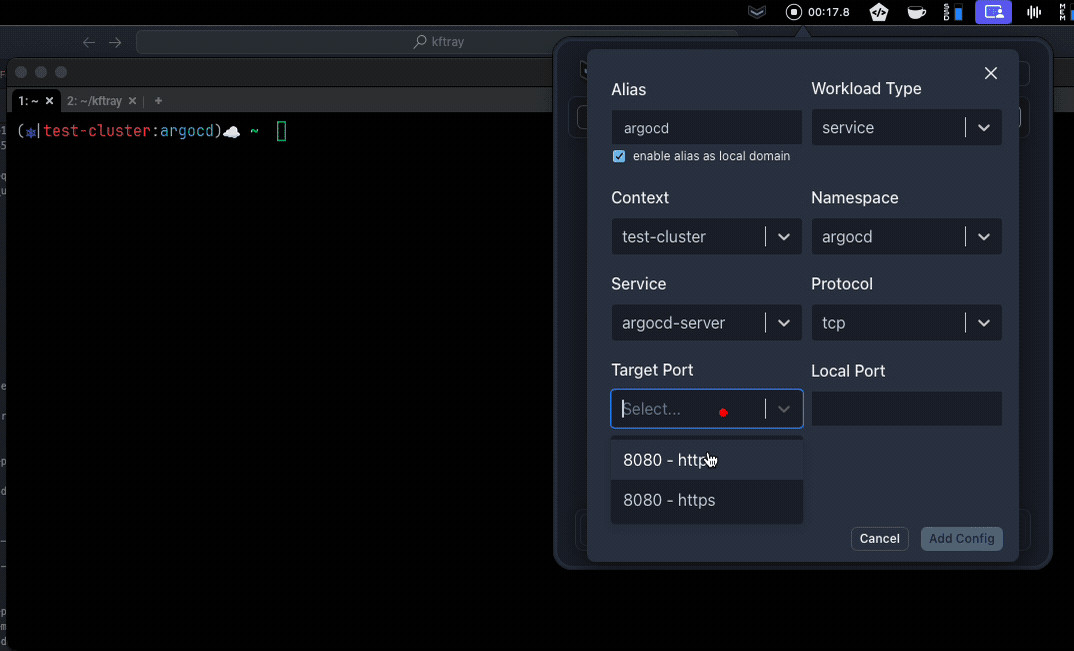Collapse the Target Port select dropdown
This screenshot has height=651, width=1074.
(x=784, y=409)
